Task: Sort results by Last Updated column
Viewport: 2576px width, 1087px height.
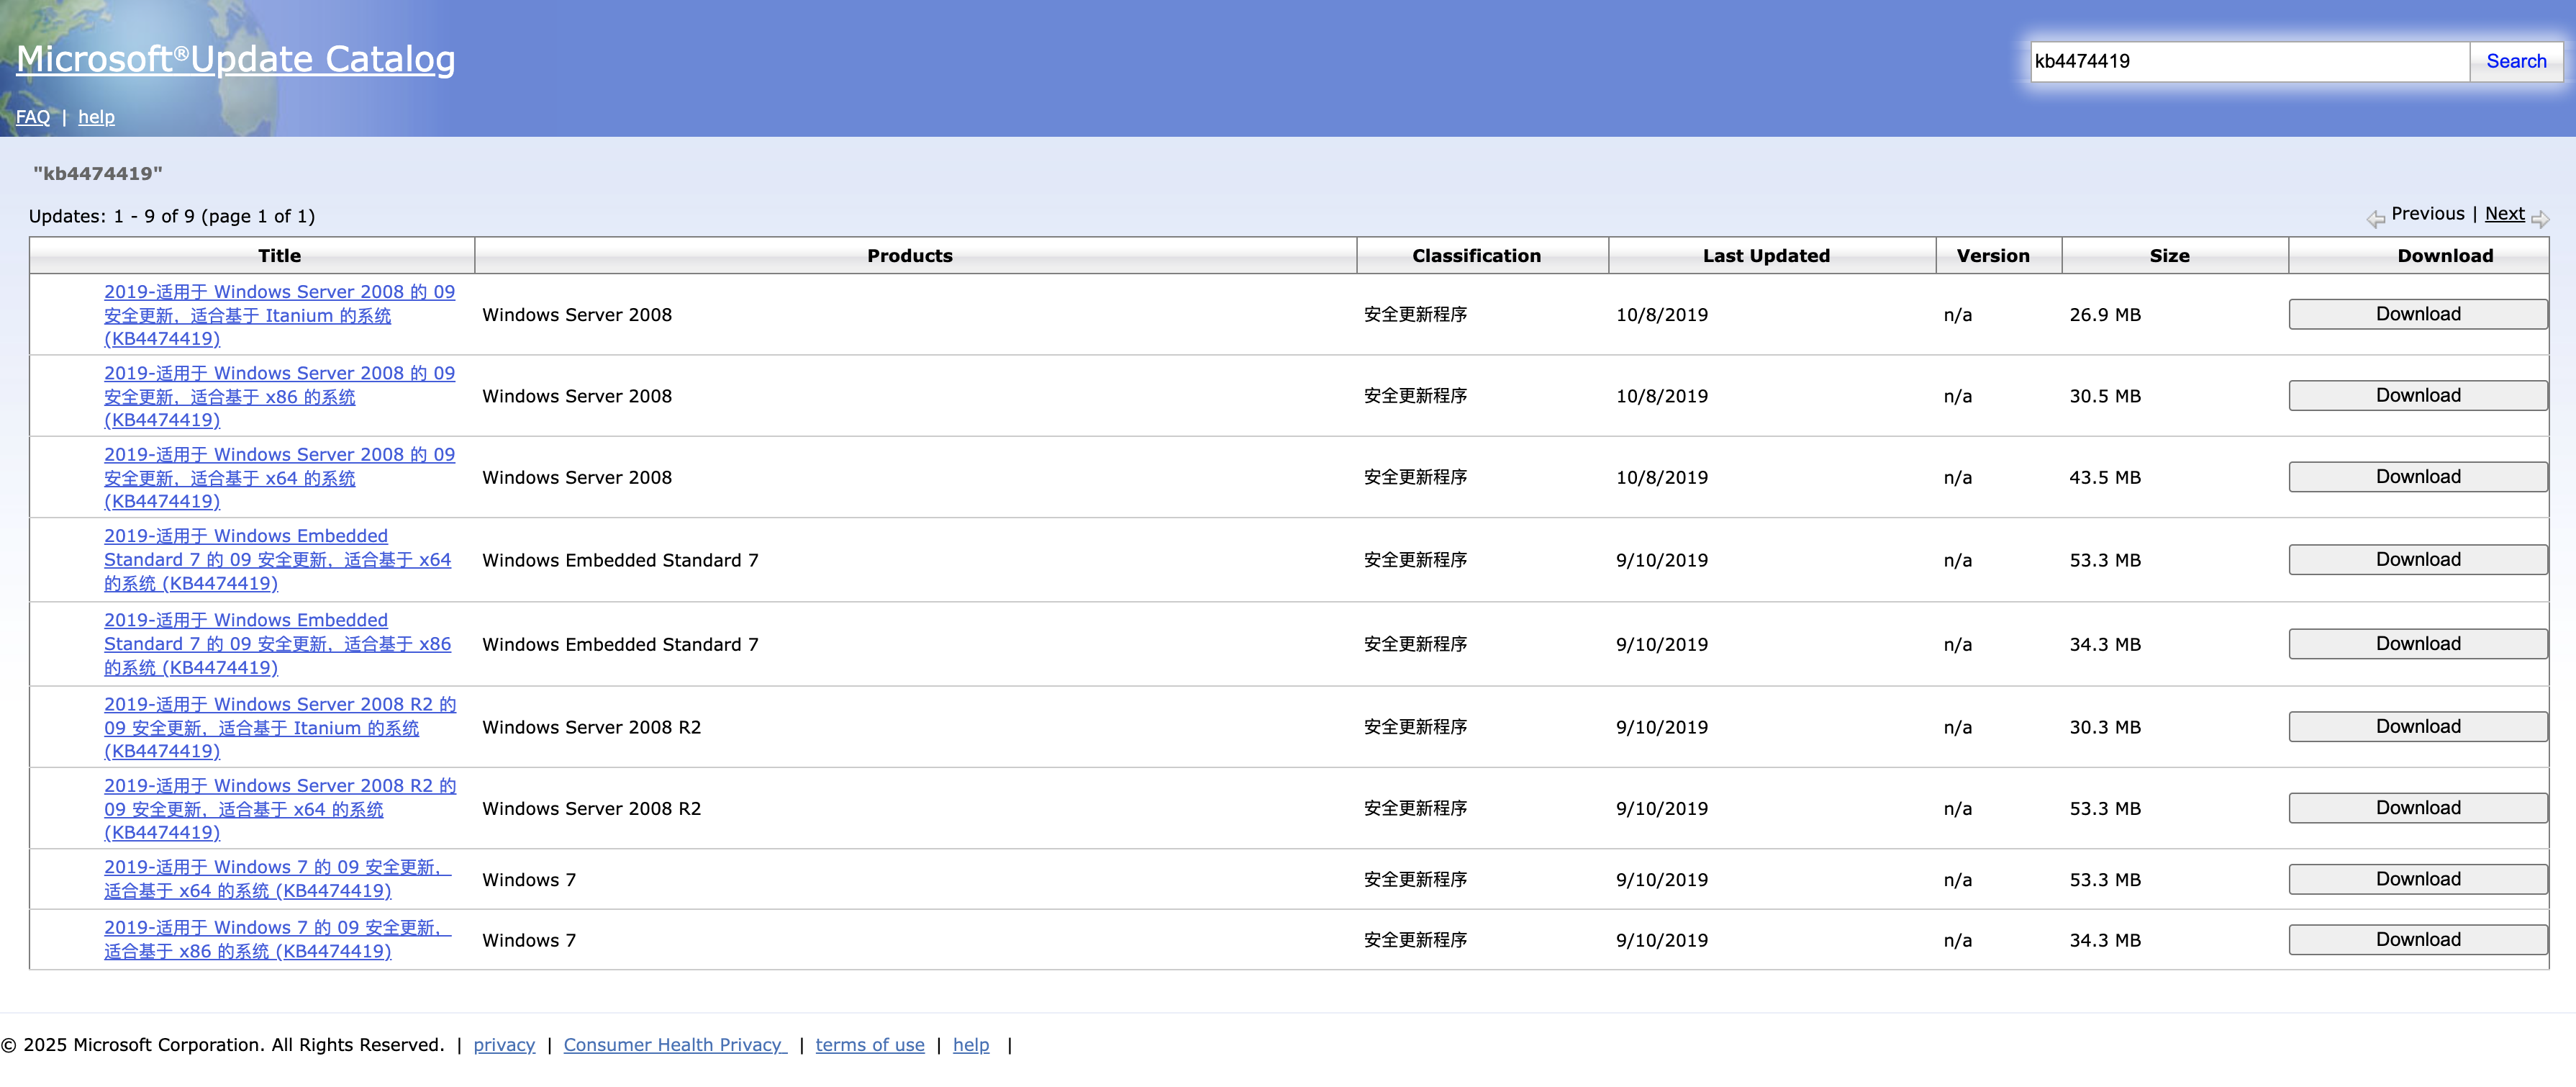Action: [x=1765, y=256]
